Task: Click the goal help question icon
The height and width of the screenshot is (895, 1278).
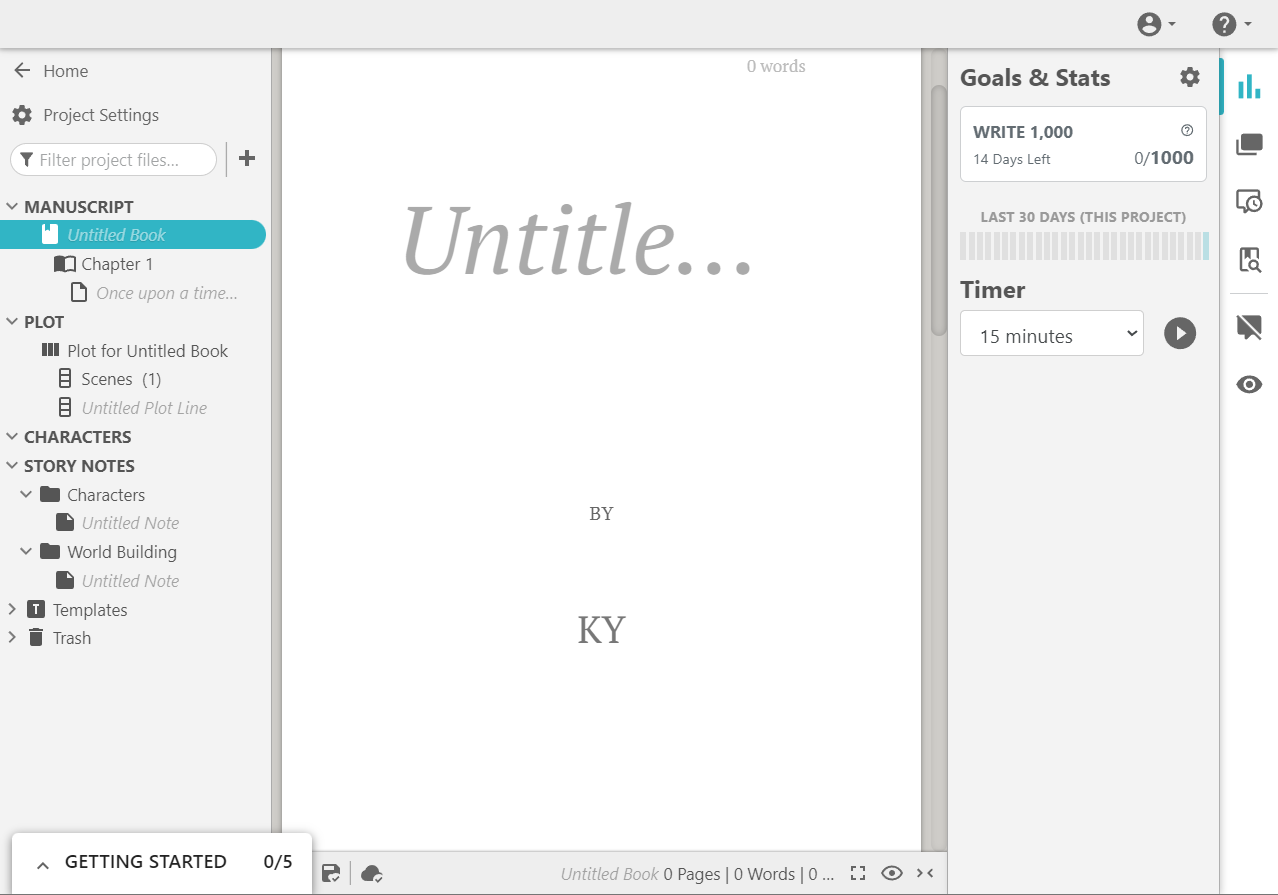Action: pyautogui.click(x=1187, y=130)
